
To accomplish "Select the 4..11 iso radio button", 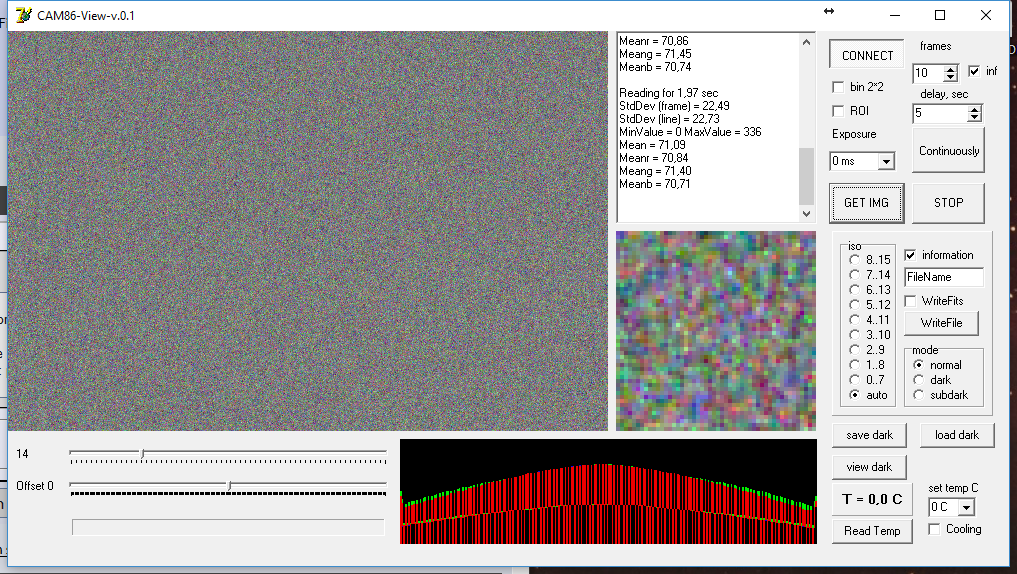I will [854, 319].
